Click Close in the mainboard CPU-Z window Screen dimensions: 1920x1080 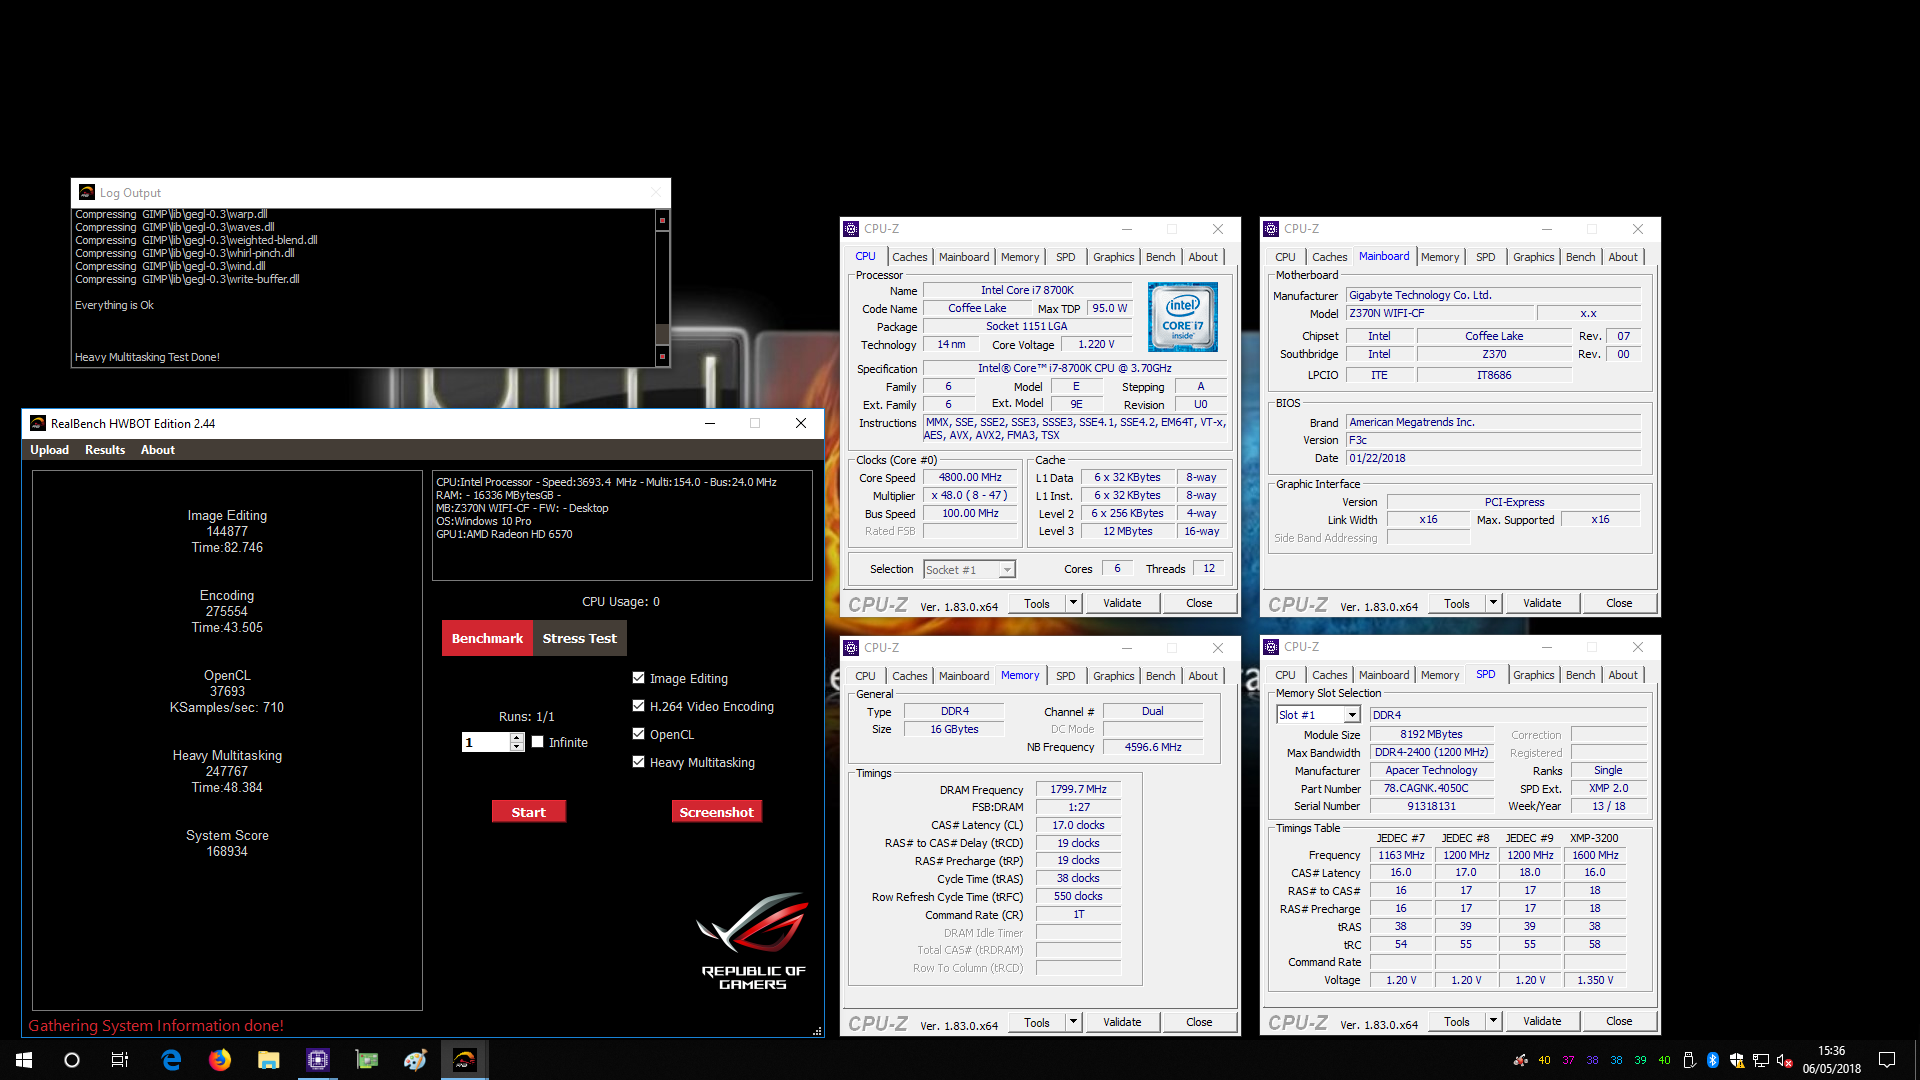pos(1619,603)
